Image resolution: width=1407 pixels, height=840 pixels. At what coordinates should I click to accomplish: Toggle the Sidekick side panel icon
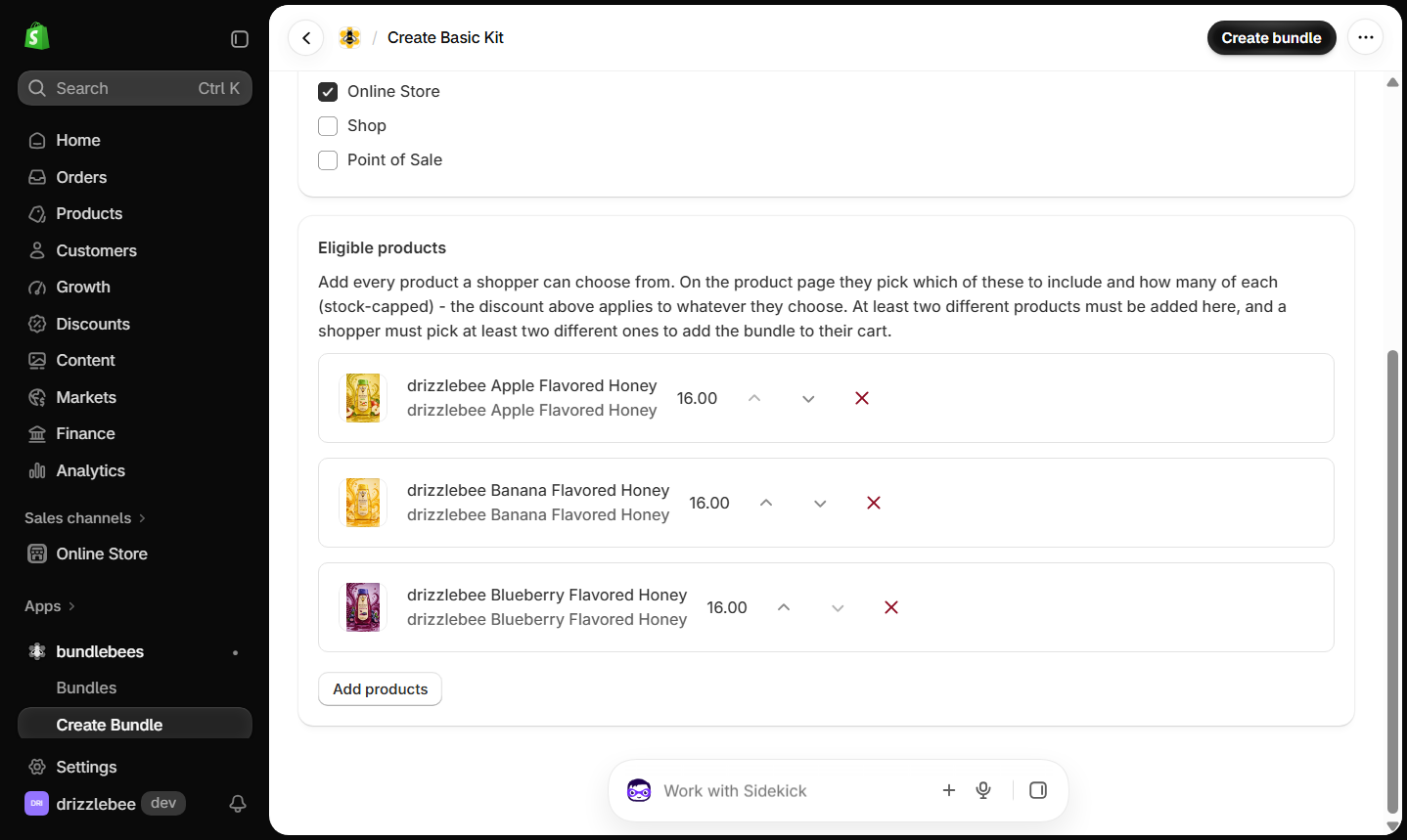pos(1038,790)
